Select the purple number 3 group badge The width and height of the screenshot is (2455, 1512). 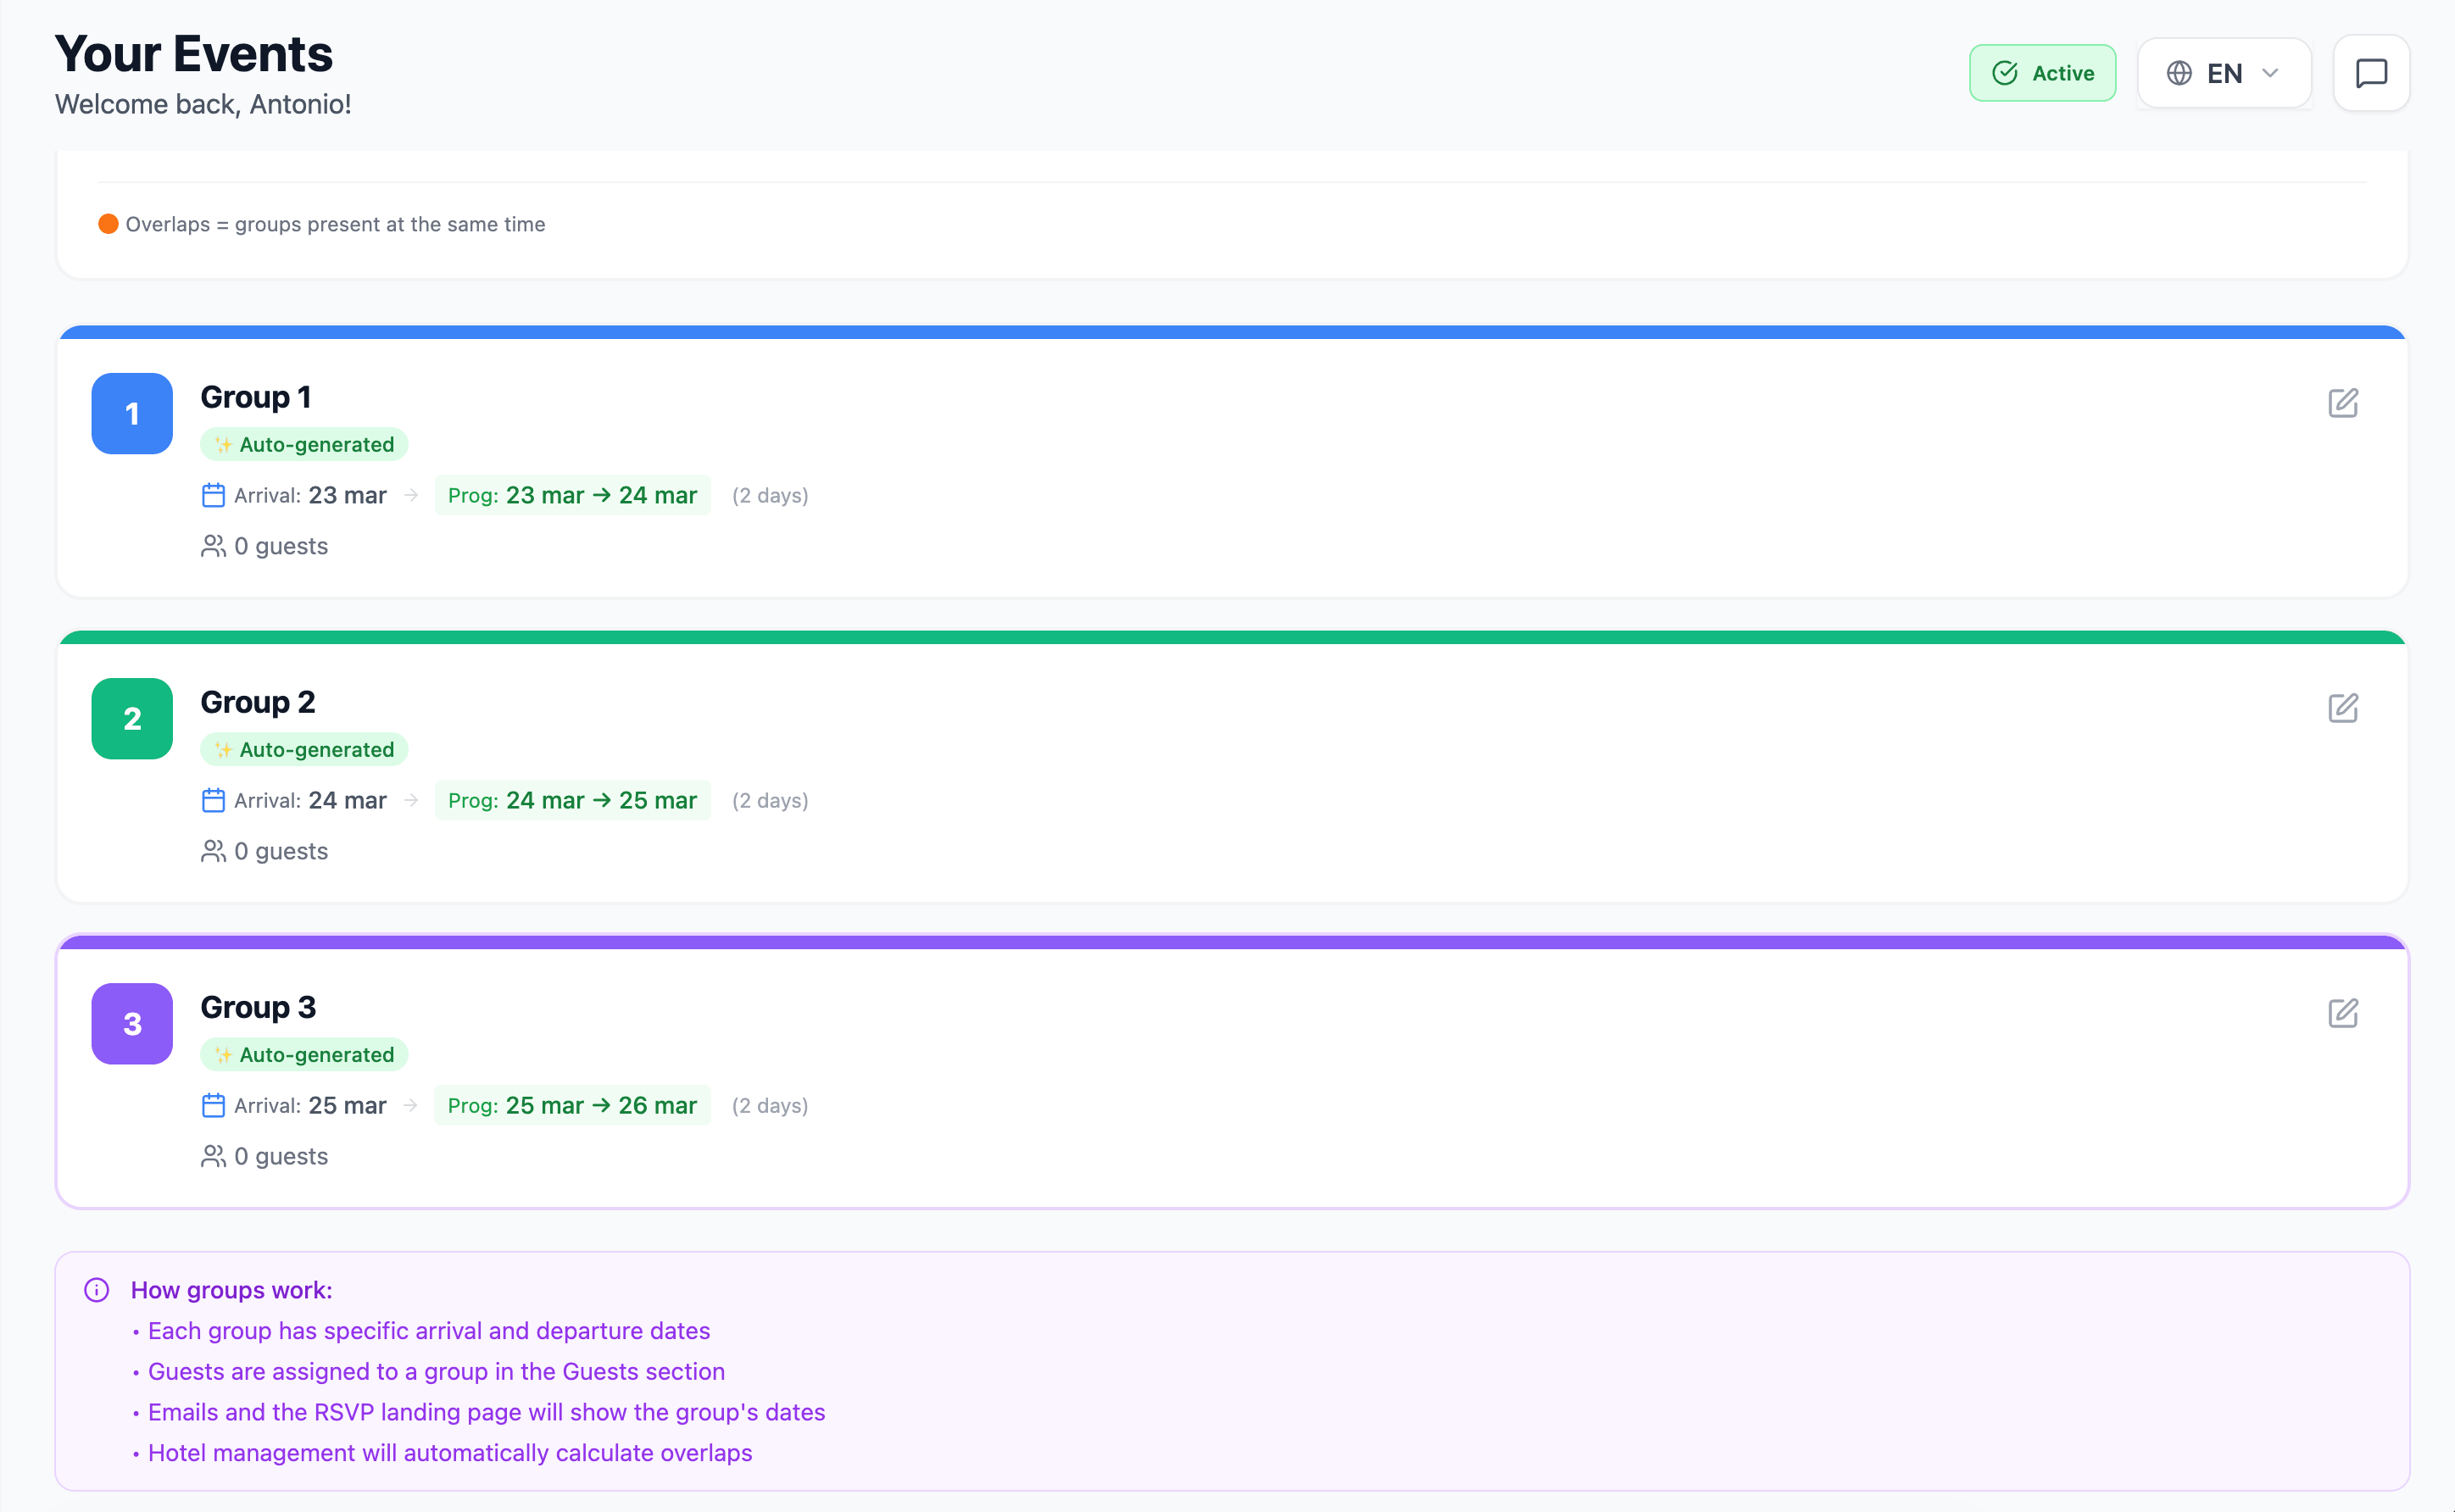tap(132, 1024)
